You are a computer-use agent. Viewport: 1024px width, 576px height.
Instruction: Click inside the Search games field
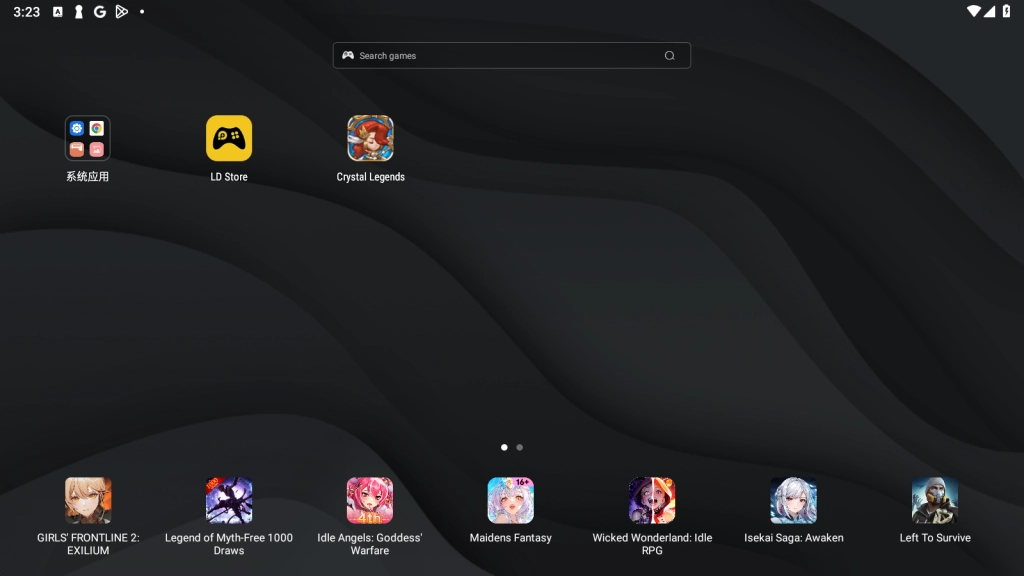coord(480,55)
